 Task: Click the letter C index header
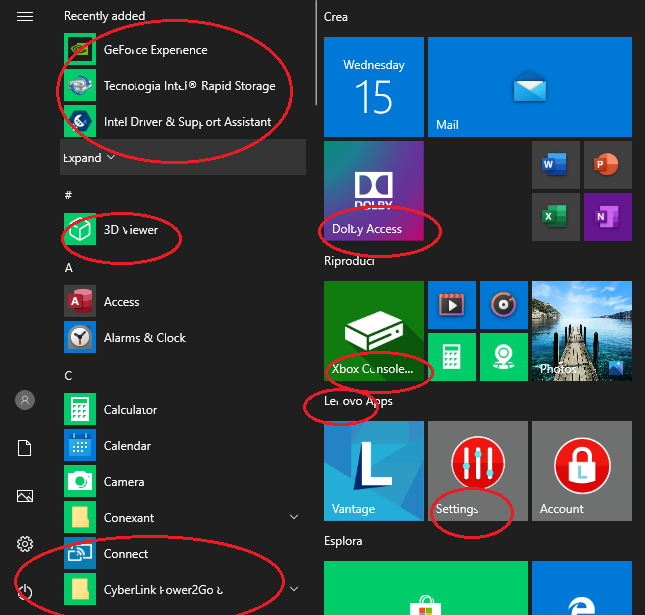coord(68,376)
